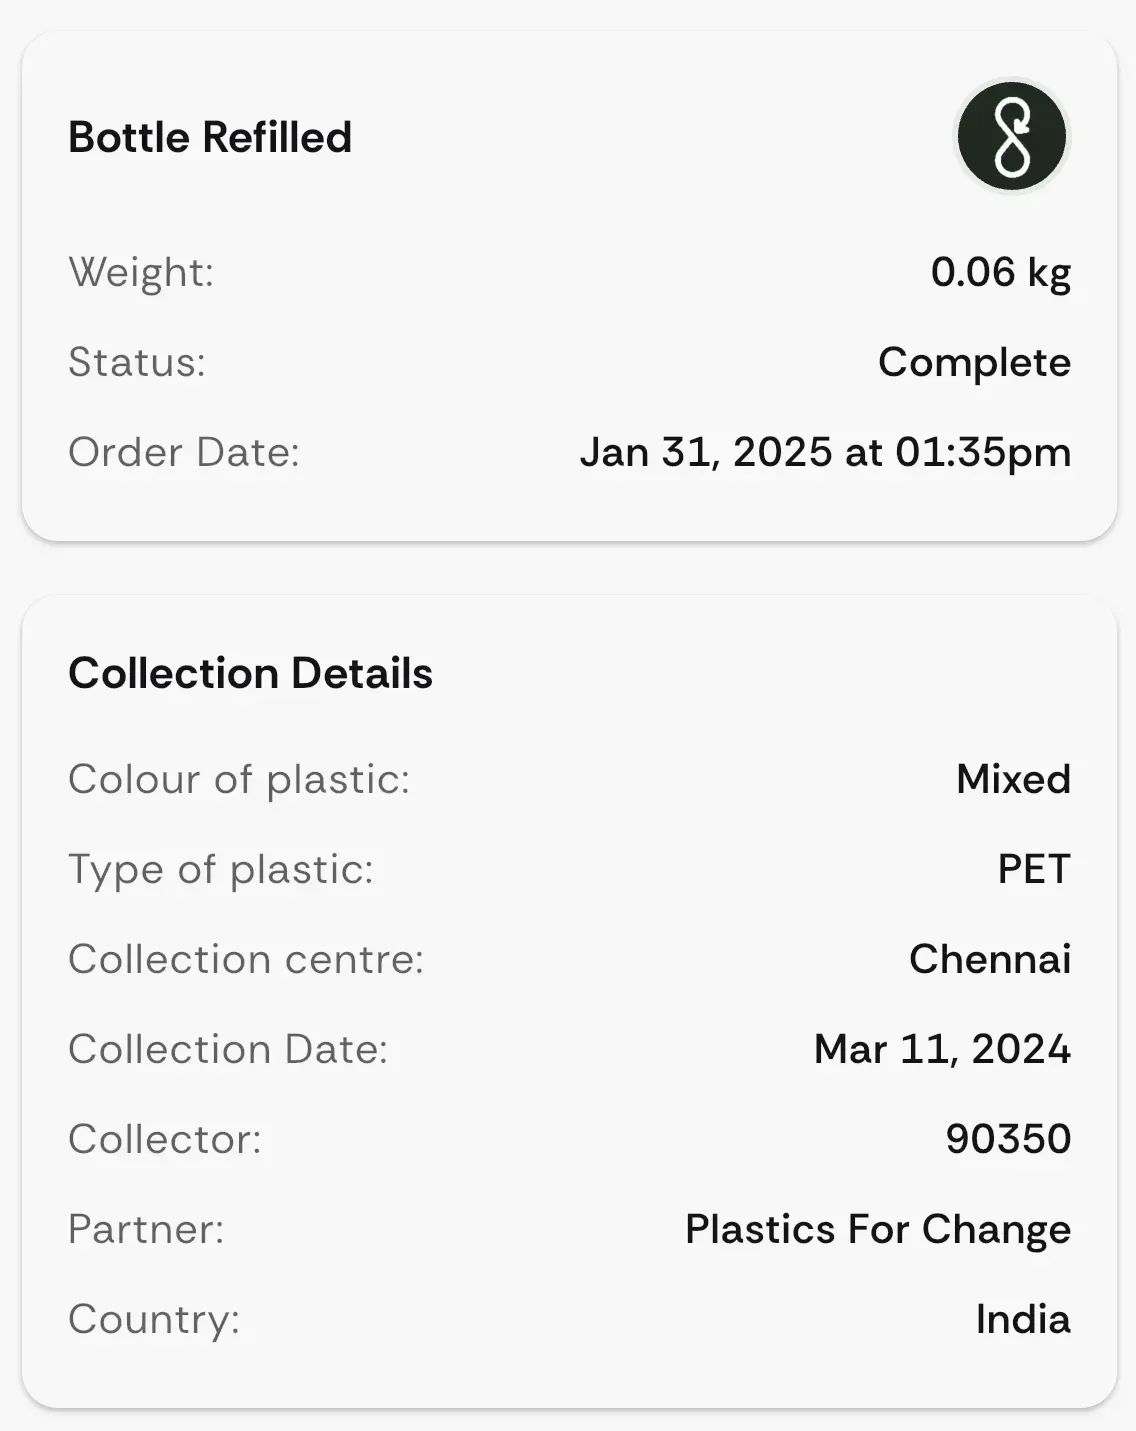
Task: Select the Order Date label
Action: point(184,452)
